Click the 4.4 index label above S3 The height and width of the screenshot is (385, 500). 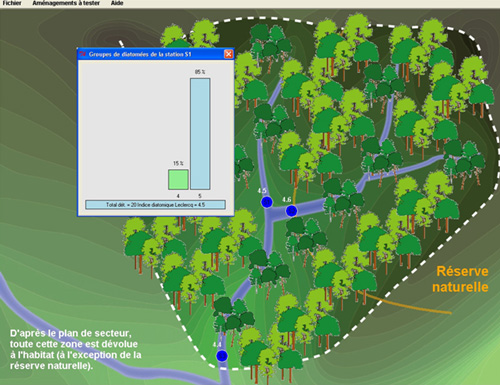coord(217,344)
